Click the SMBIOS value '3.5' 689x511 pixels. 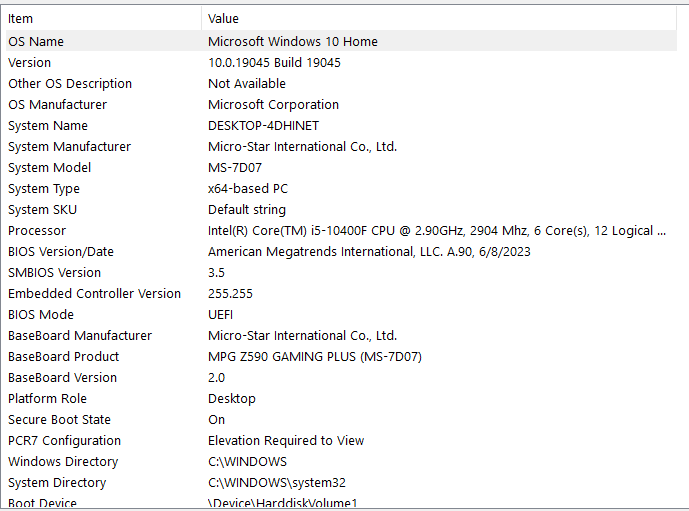[216, 273]
